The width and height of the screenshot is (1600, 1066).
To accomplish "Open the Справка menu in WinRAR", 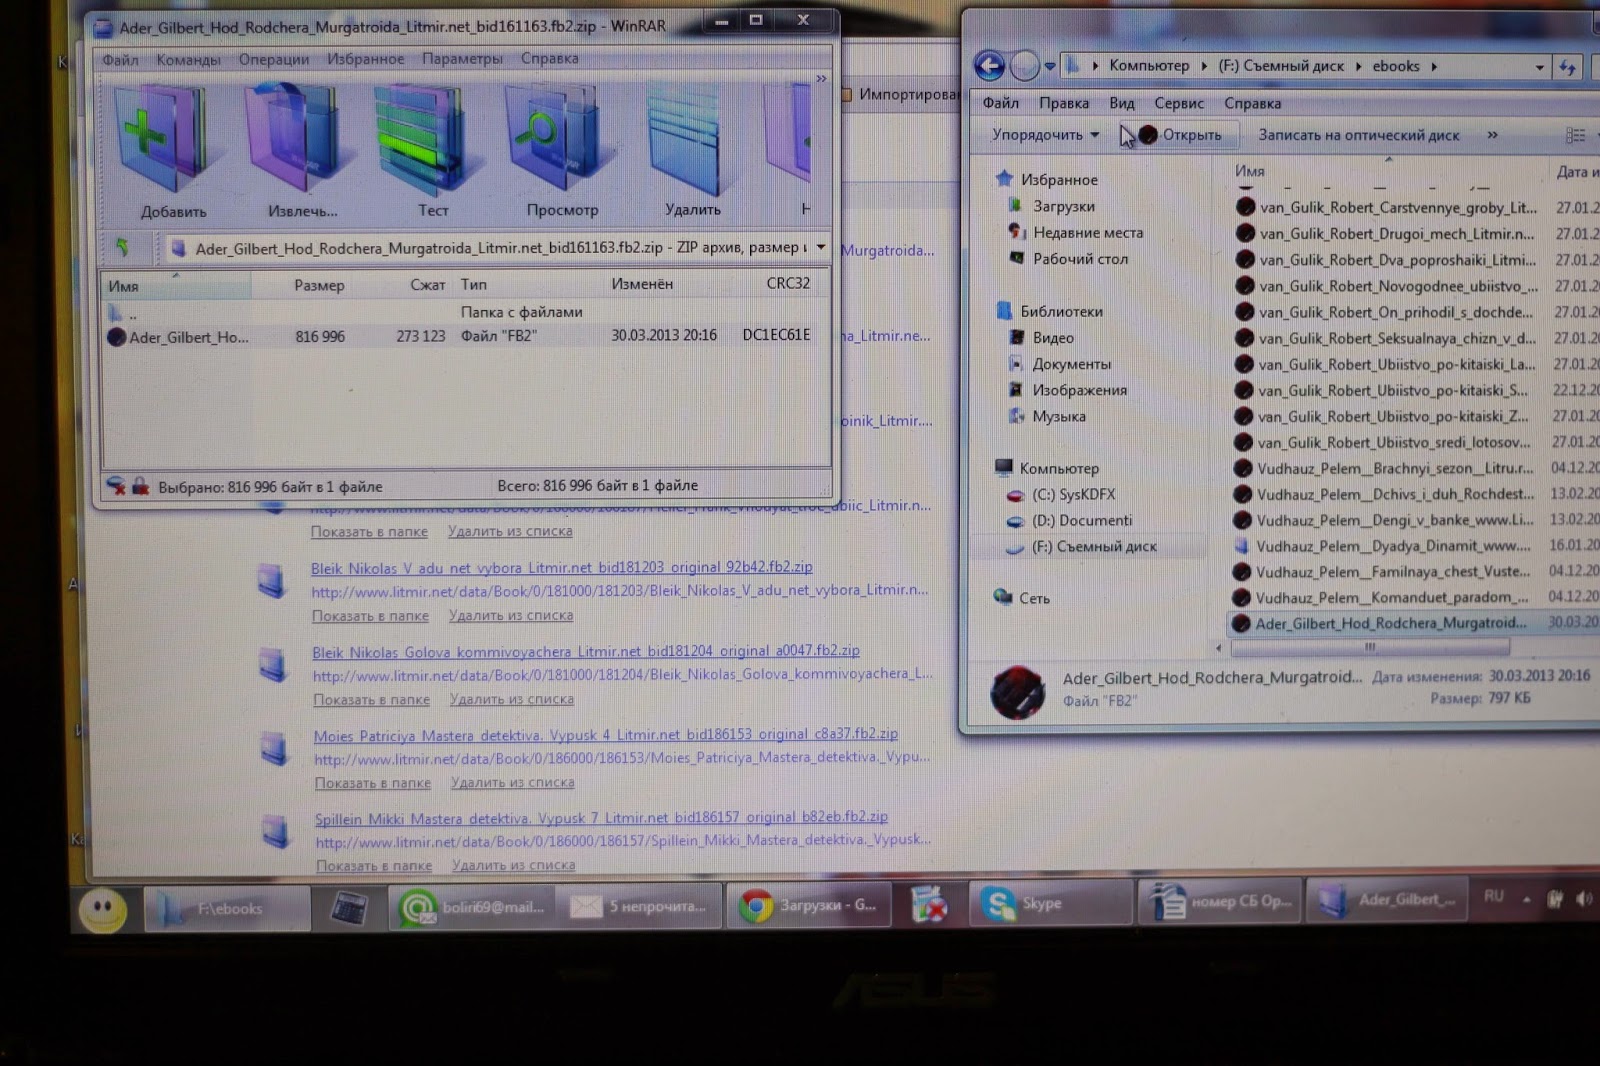I will coord(549,58).
